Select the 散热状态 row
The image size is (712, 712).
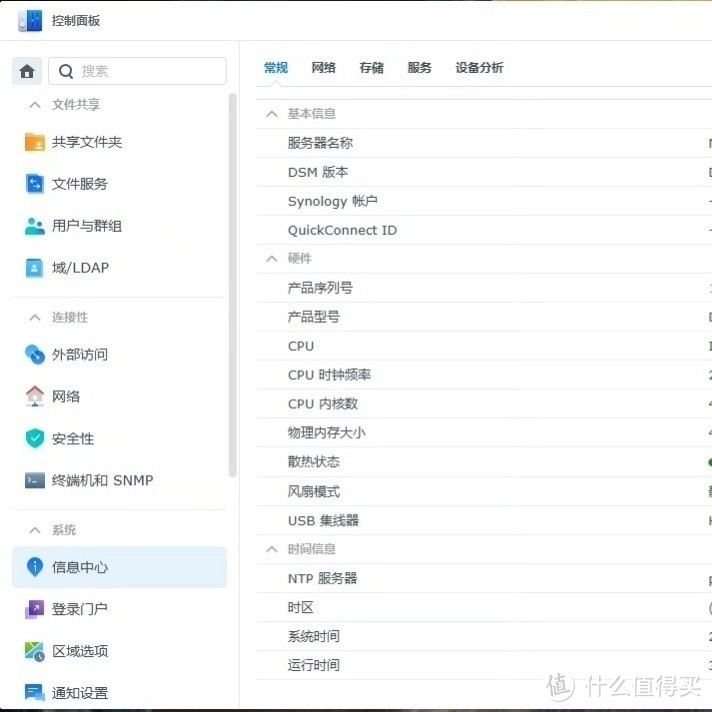click(x=484, y=462)
